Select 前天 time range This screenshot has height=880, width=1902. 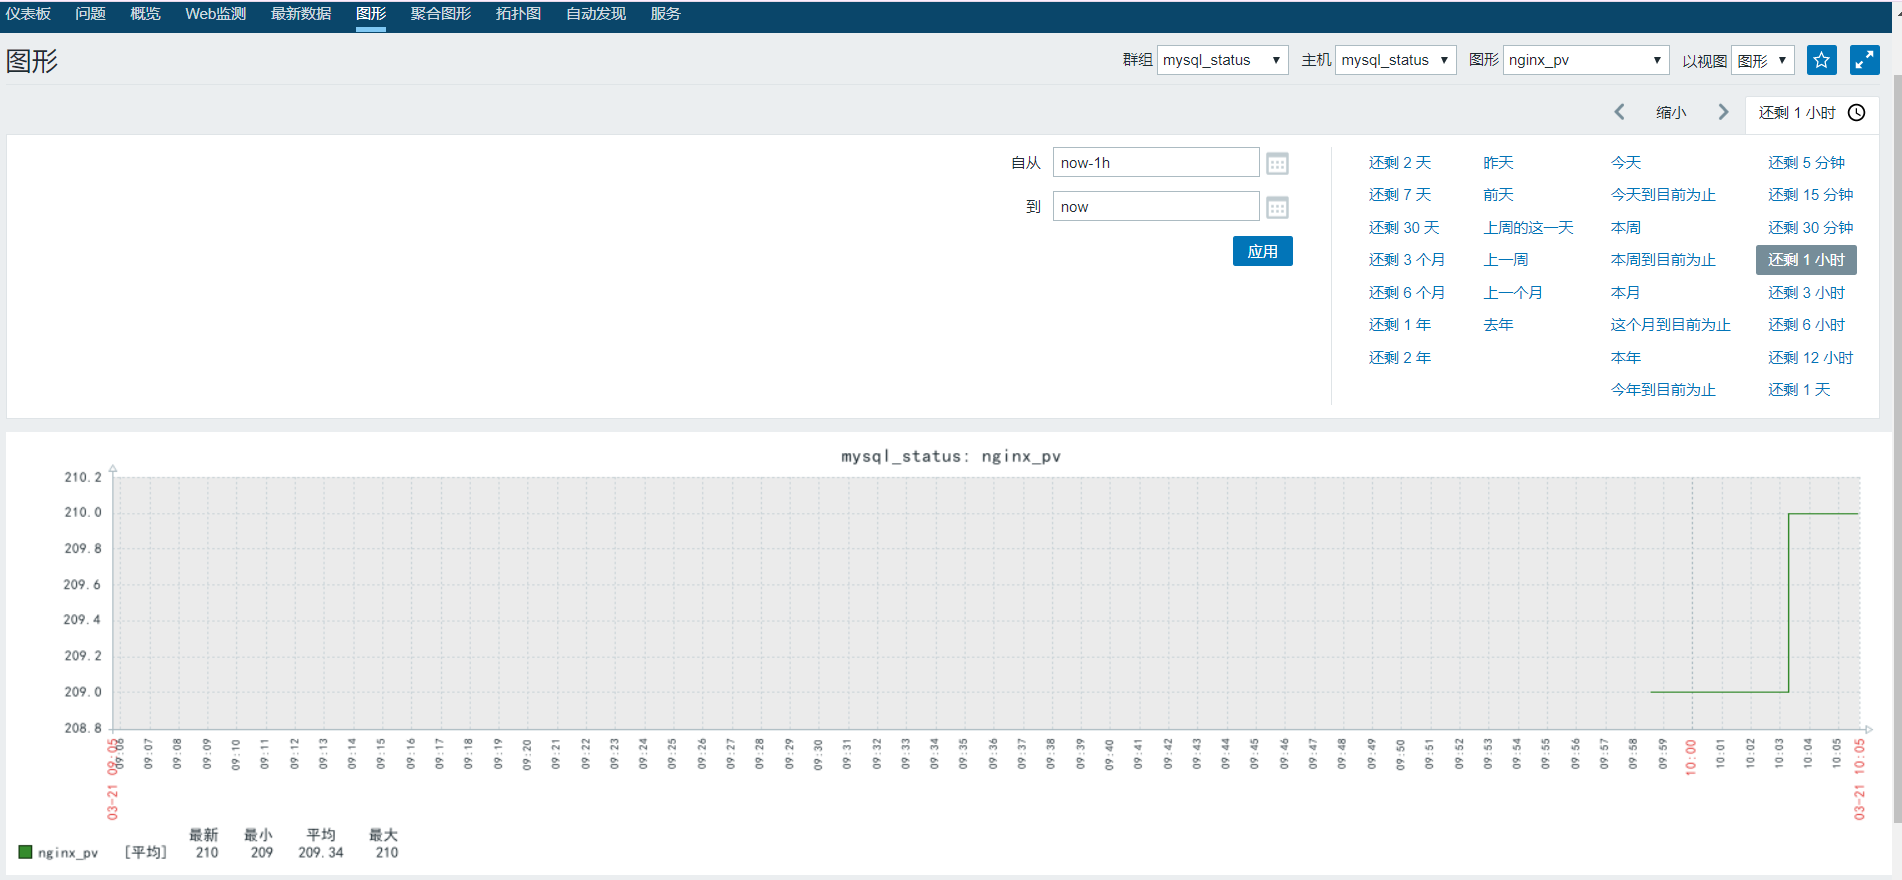click(x=1498, y=195)
